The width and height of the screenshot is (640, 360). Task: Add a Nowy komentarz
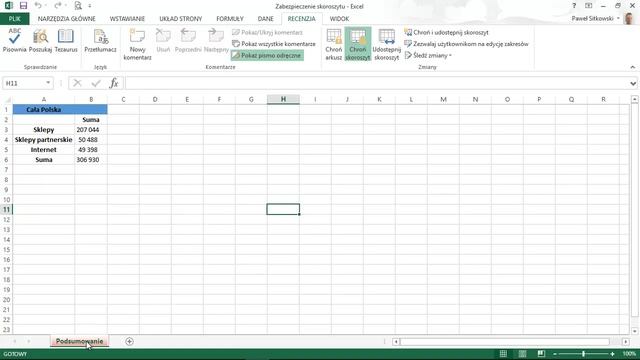pyautogui.click(x=138, y=44)
